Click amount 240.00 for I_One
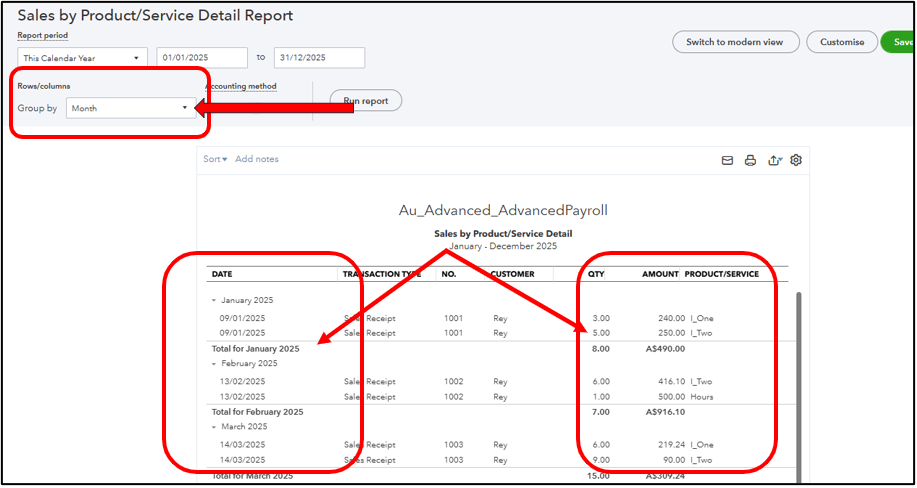The width and height of the screenshot is (917, 488). click(671, 318)
